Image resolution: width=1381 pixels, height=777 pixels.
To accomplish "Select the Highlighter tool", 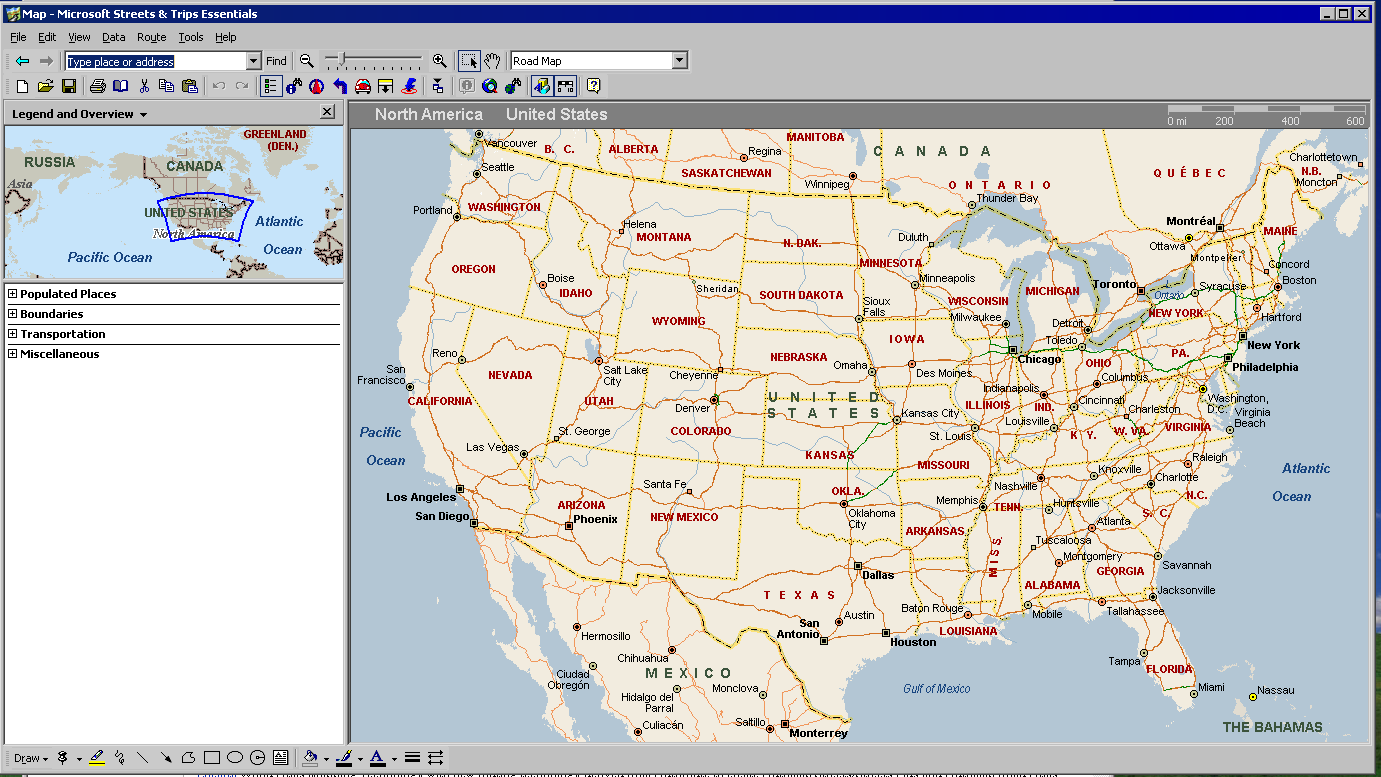I will pyautogui.click(x=97, y=758).
